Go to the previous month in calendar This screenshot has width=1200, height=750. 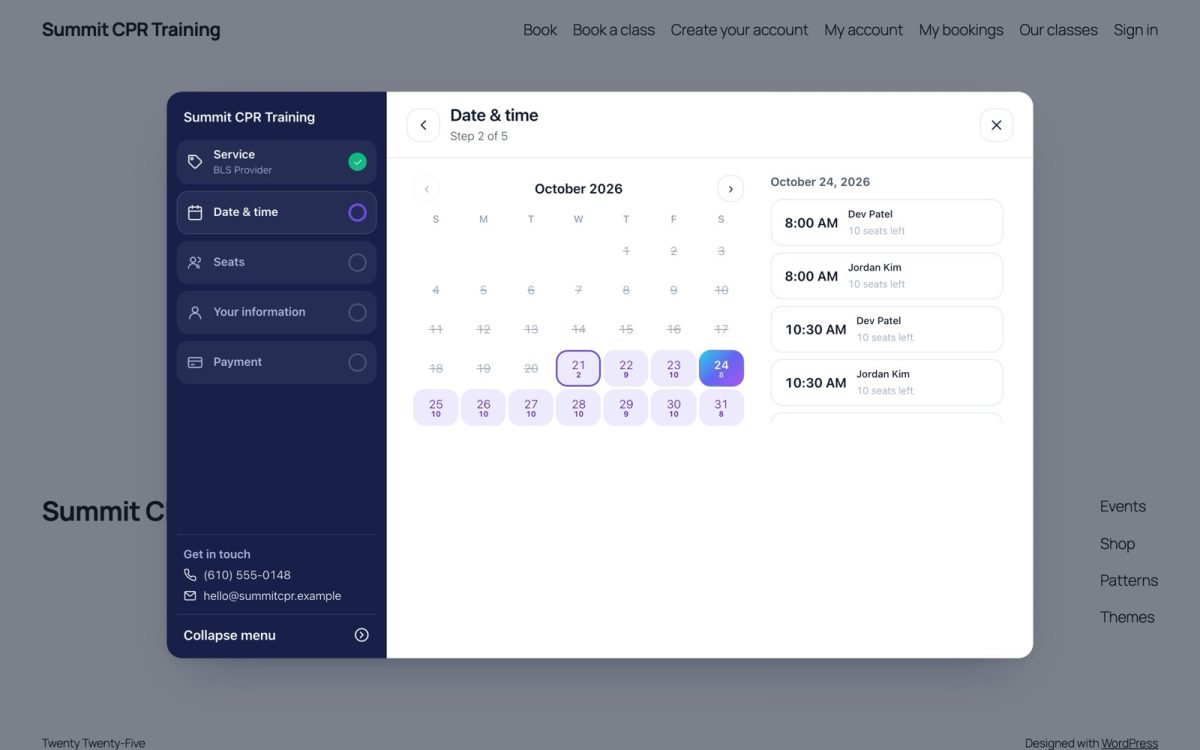427,188
